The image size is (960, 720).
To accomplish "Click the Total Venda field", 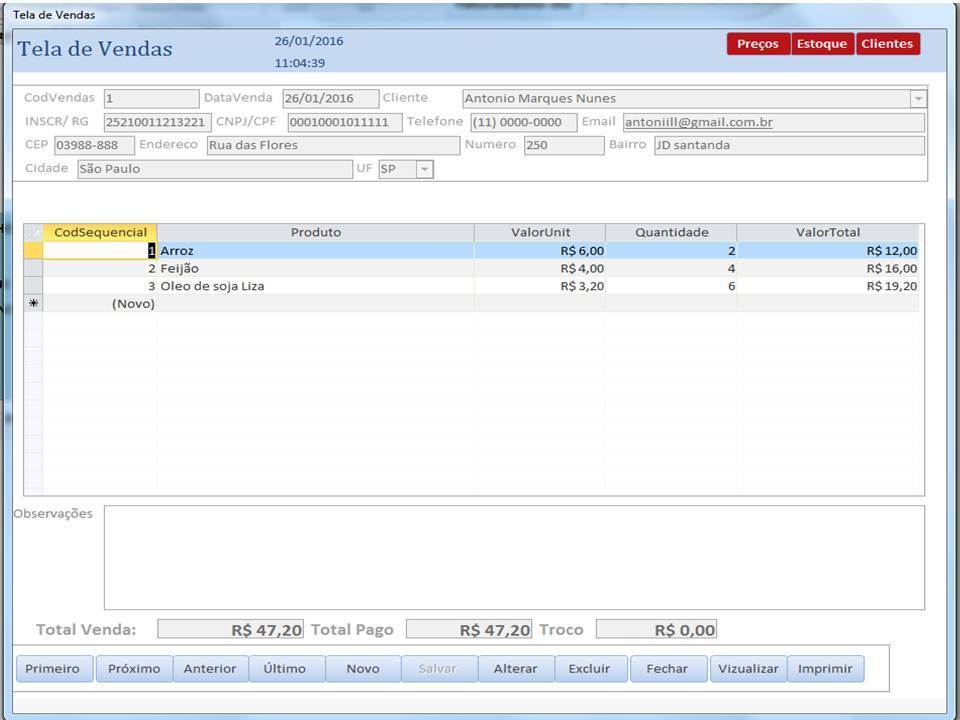I will pos(230,629).
